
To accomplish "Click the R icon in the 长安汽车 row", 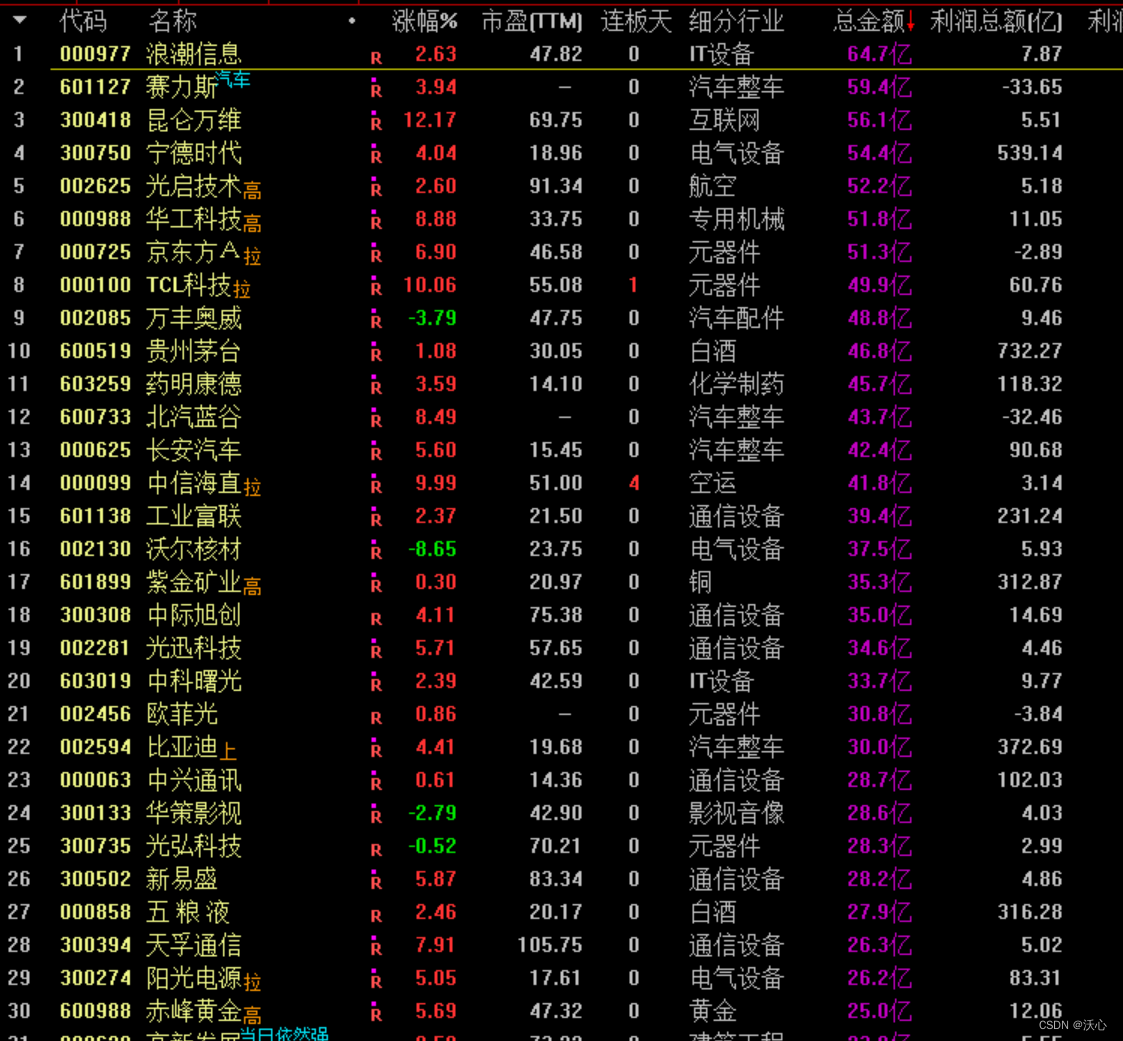I will click(376, 452).
